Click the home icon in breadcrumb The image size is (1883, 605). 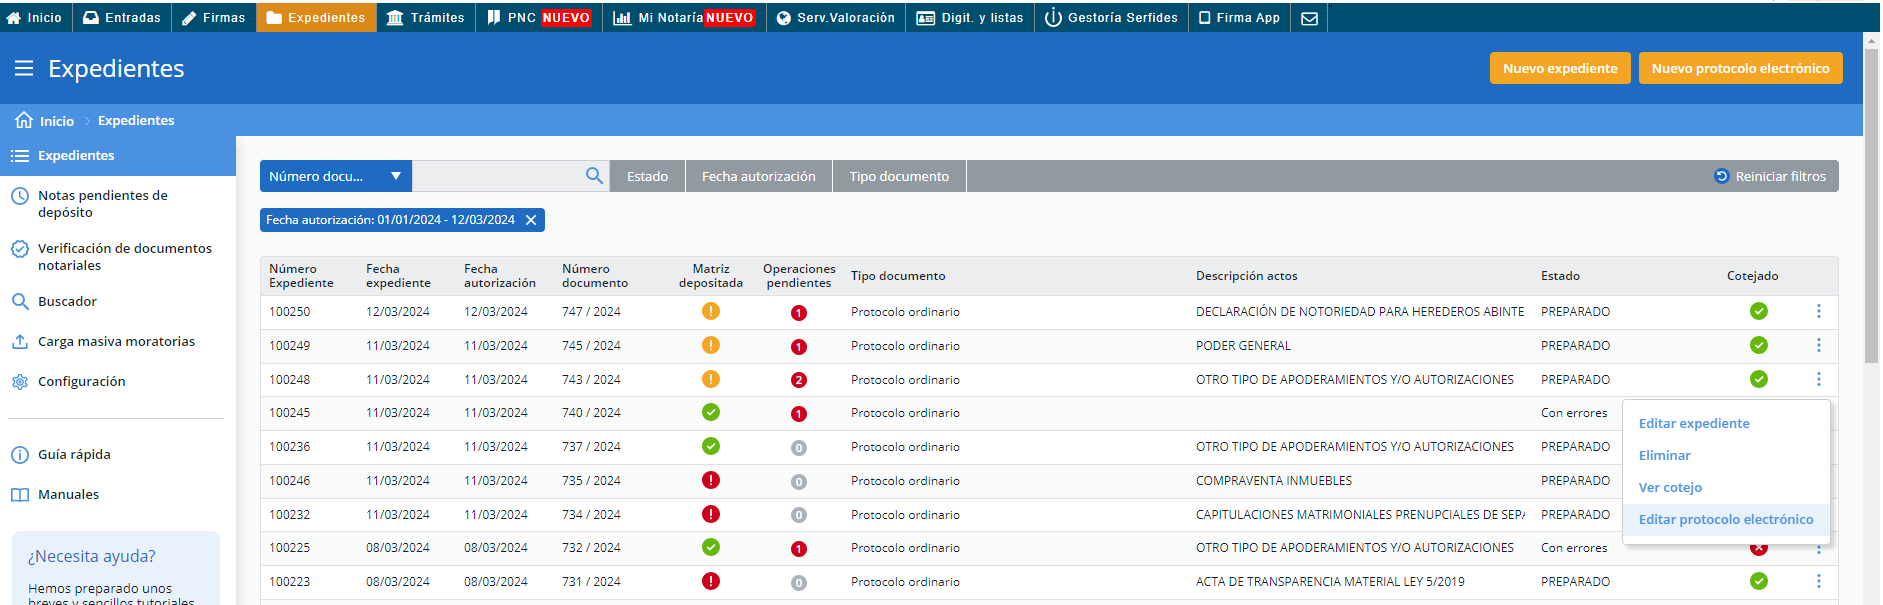24,121
